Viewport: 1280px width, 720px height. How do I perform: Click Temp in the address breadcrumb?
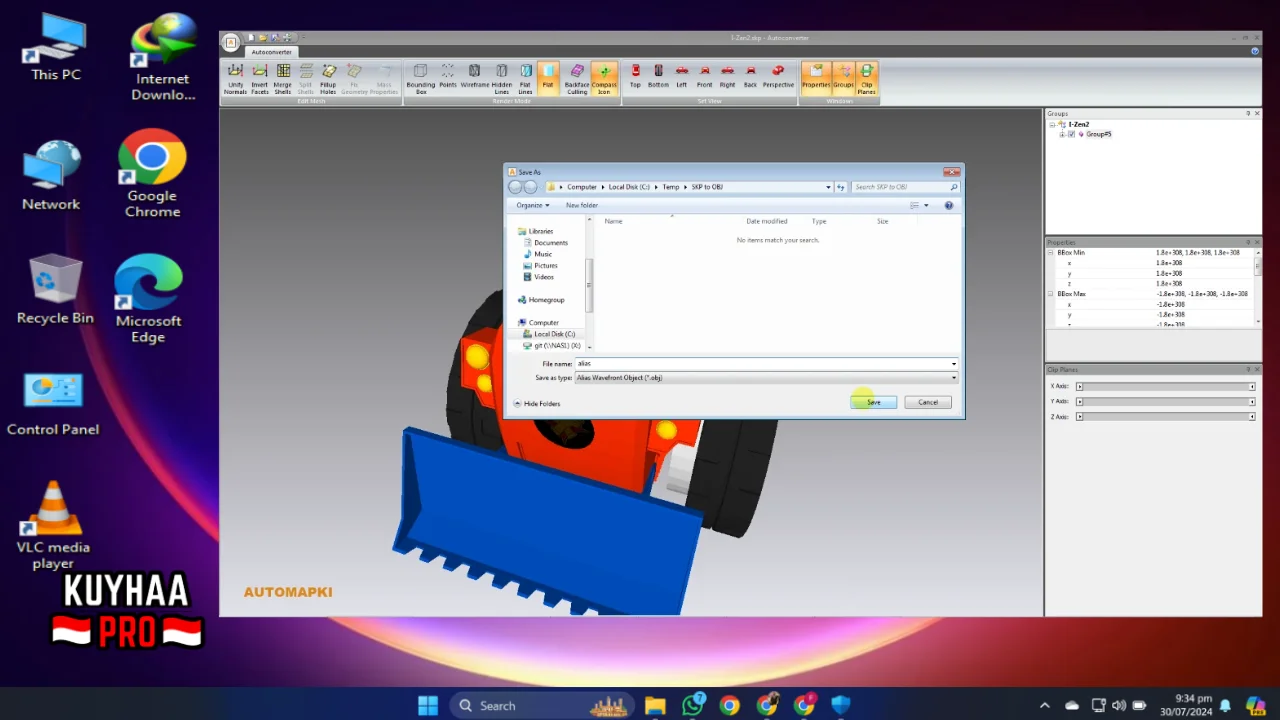[670, 187]
